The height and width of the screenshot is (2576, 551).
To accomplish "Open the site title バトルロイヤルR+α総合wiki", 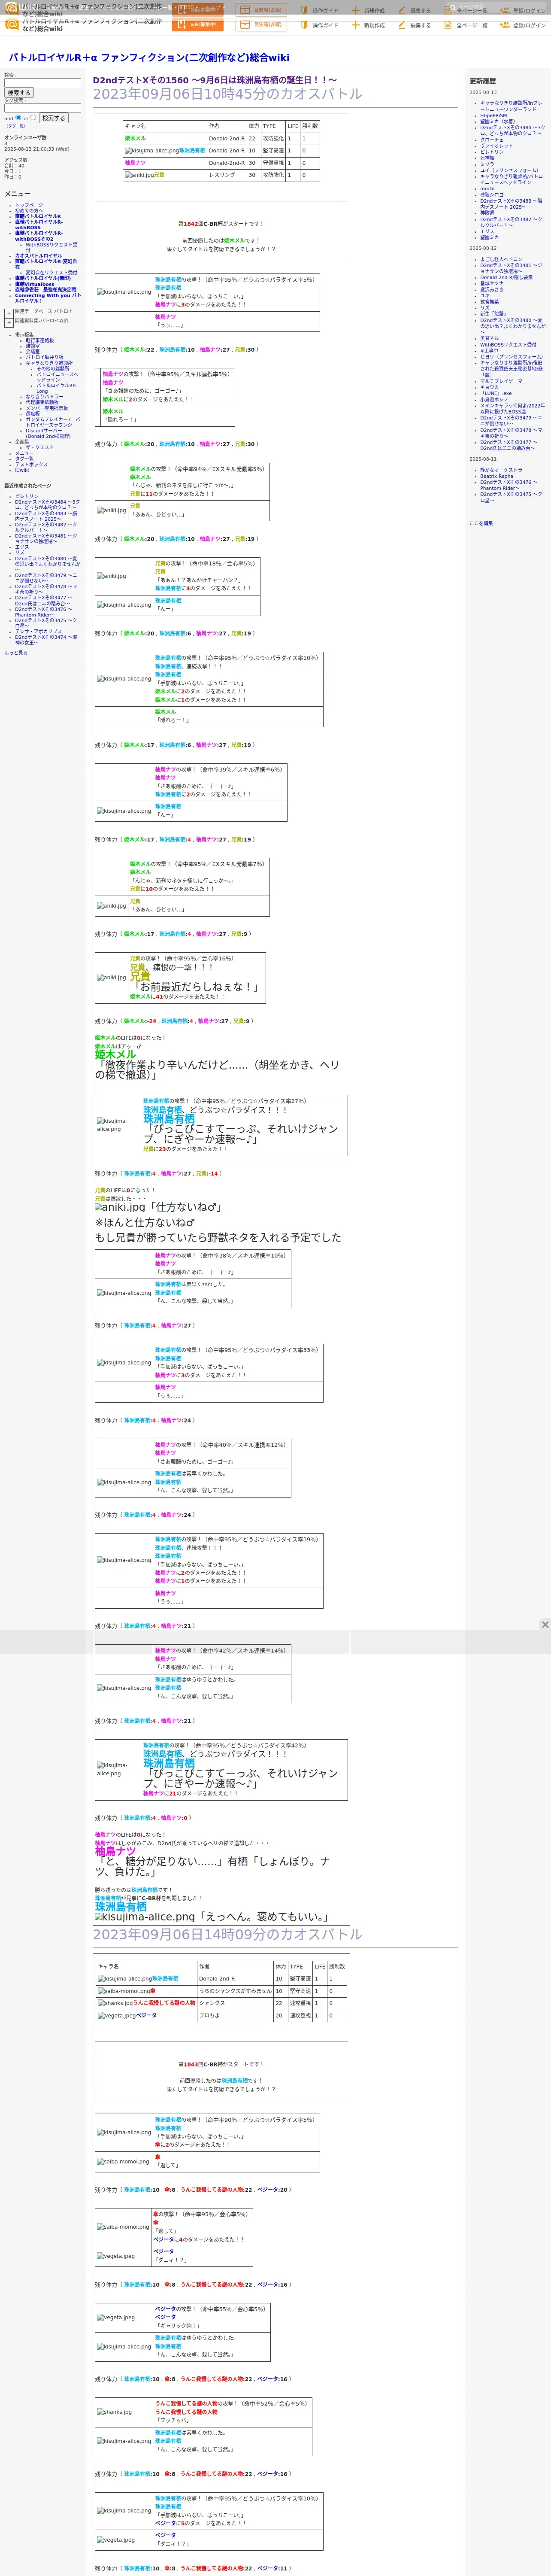I will pyautogui.click(x=149, y=58).
